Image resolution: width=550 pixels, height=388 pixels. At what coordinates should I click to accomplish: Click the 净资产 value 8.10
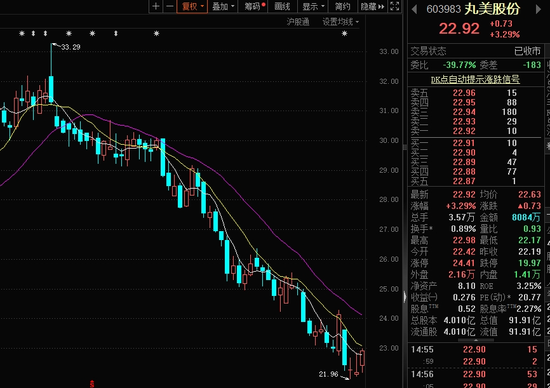click(467, 286)
